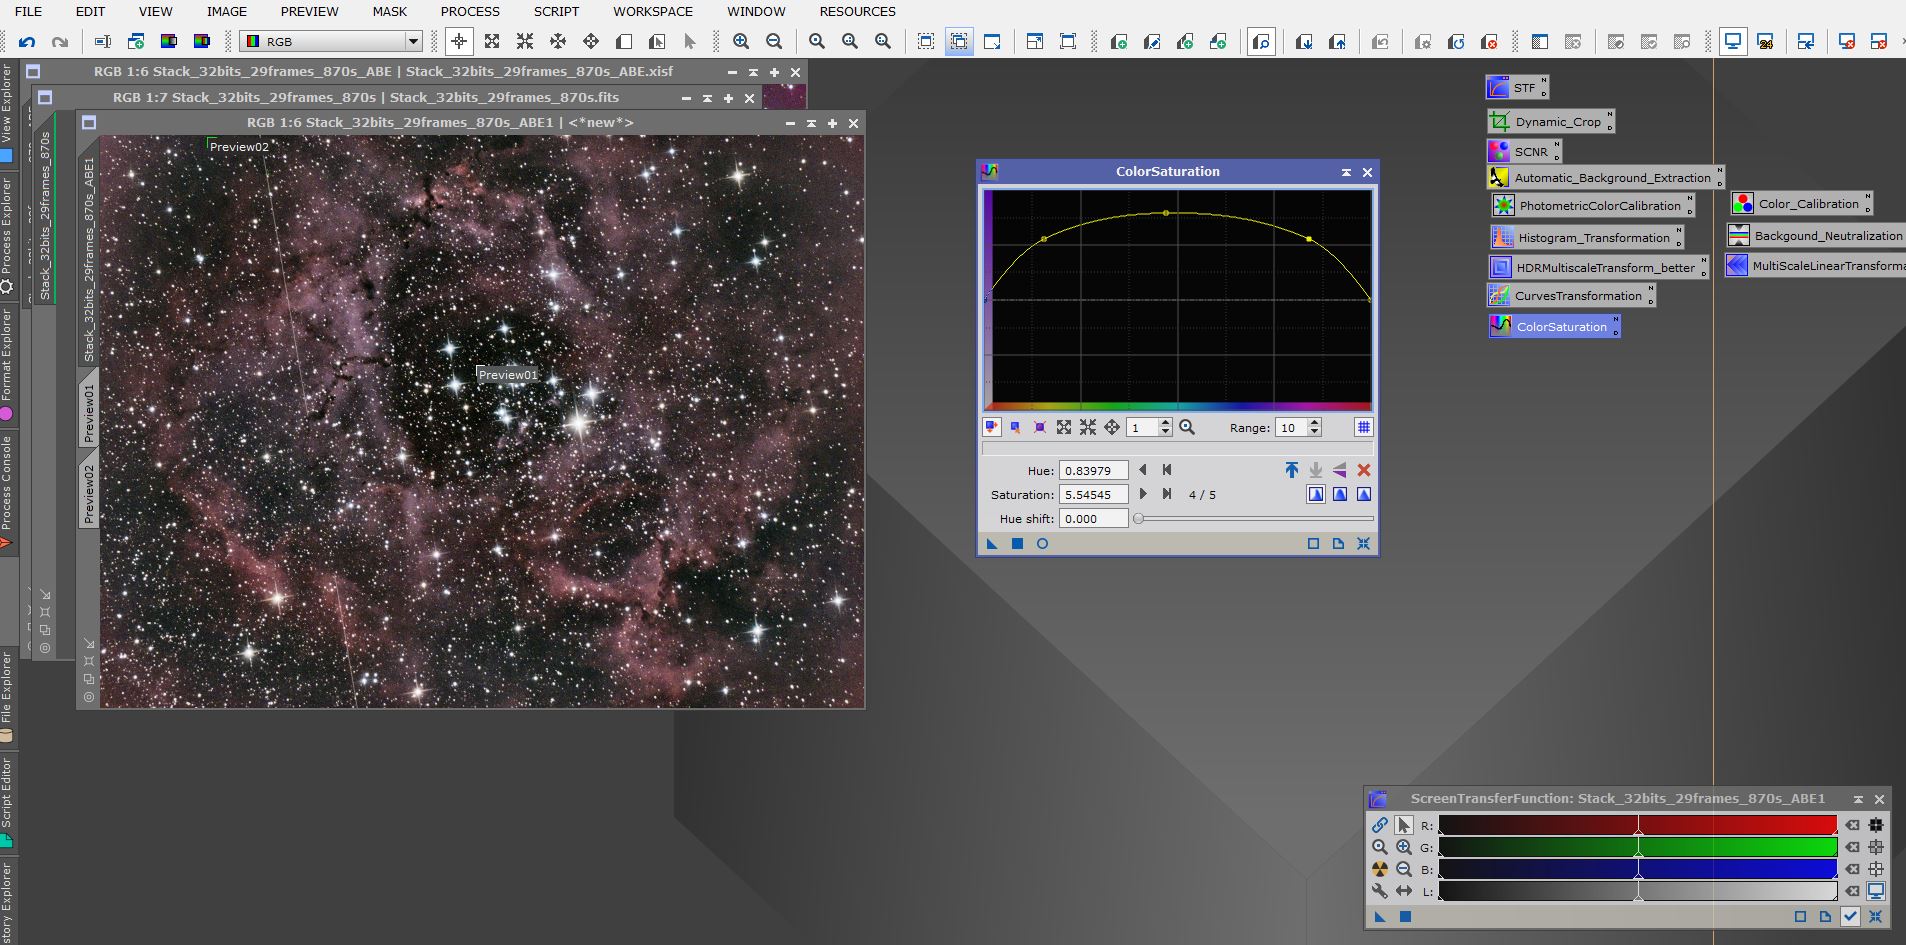Click STF zoom-out magnifier next to B channel
The height and width of the screenshot is (945, 1906).
1404,869
